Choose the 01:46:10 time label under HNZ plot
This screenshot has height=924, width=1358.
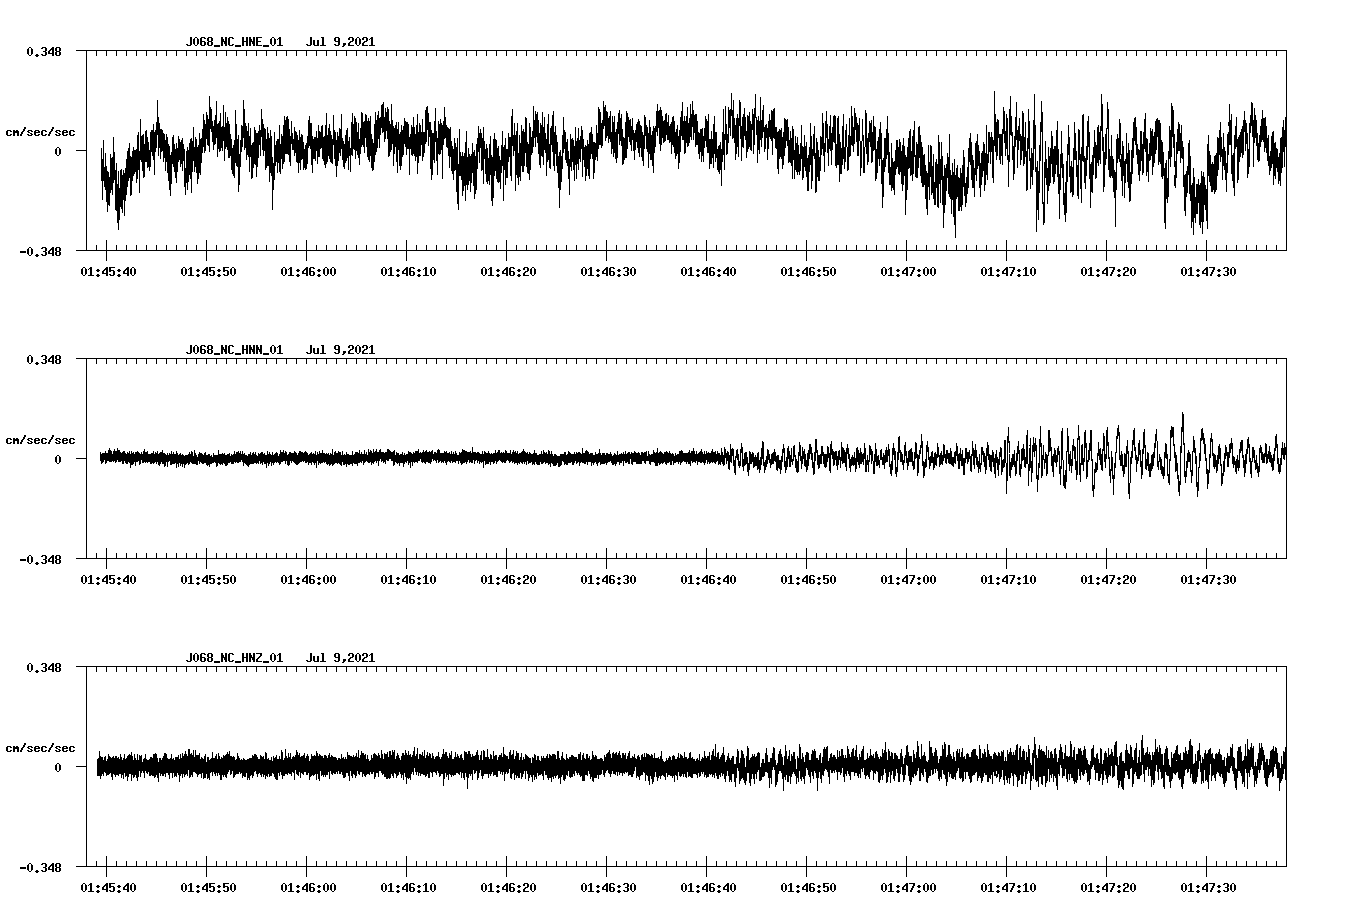tap(408, 888)
